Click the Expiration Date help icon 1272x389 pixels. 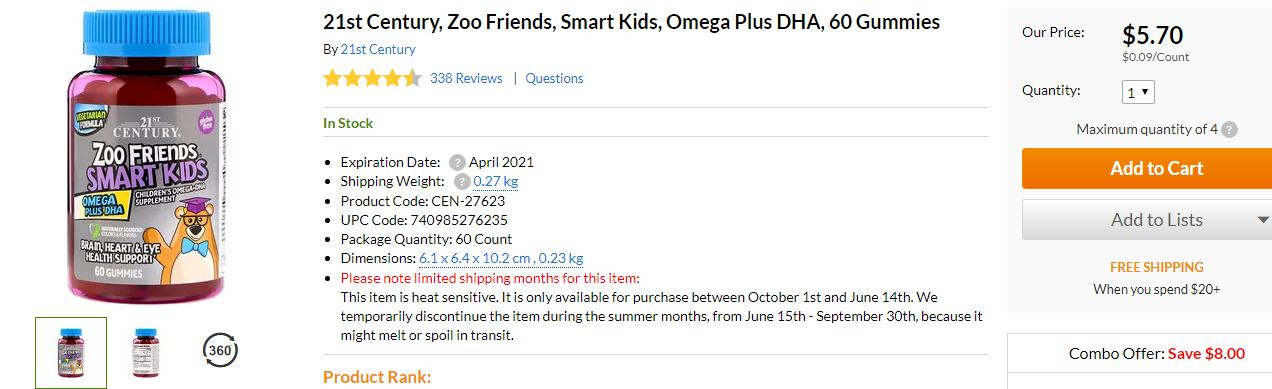click(457, 162)
